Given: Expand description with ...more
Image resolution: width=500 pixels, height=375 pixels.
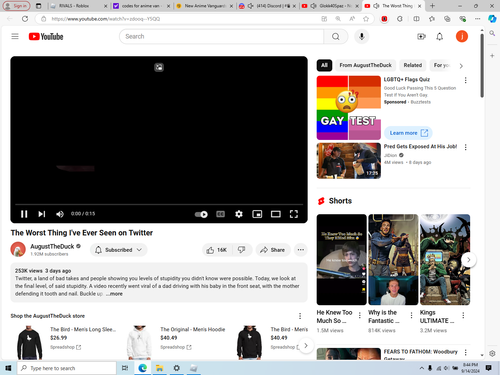Looking at the screenshot, I should tap(115, 294).
